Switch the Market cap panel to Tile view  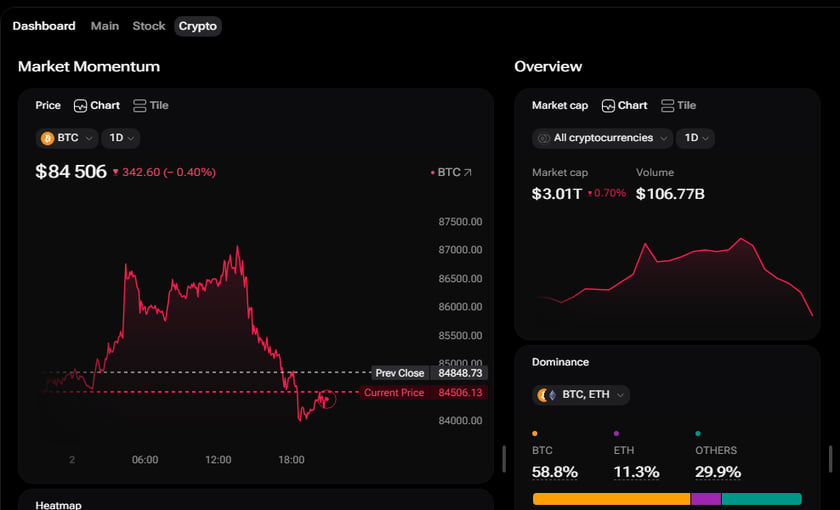tap(678, 106)
